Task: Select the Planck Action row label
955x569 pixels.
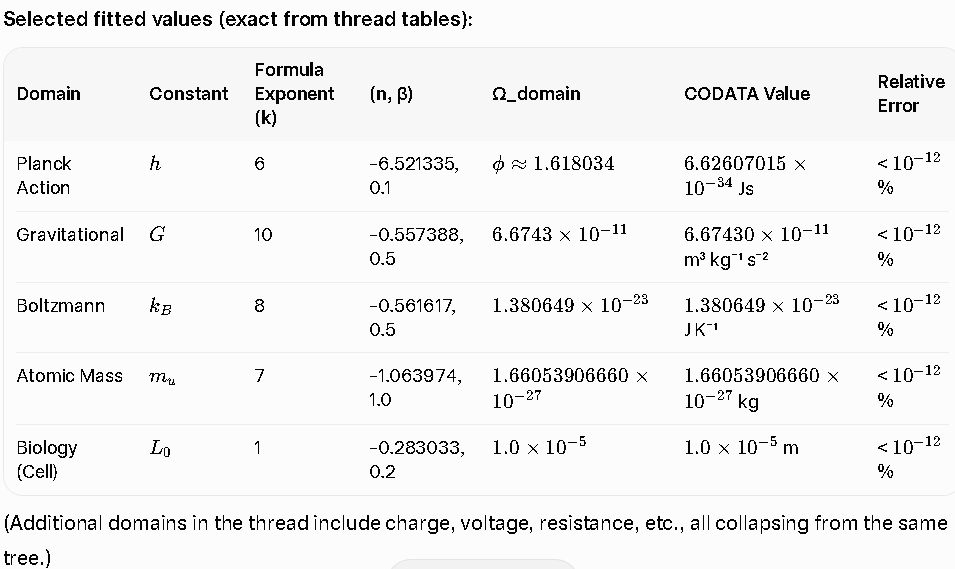Action: pyautogui.click(x=44, y=175)
